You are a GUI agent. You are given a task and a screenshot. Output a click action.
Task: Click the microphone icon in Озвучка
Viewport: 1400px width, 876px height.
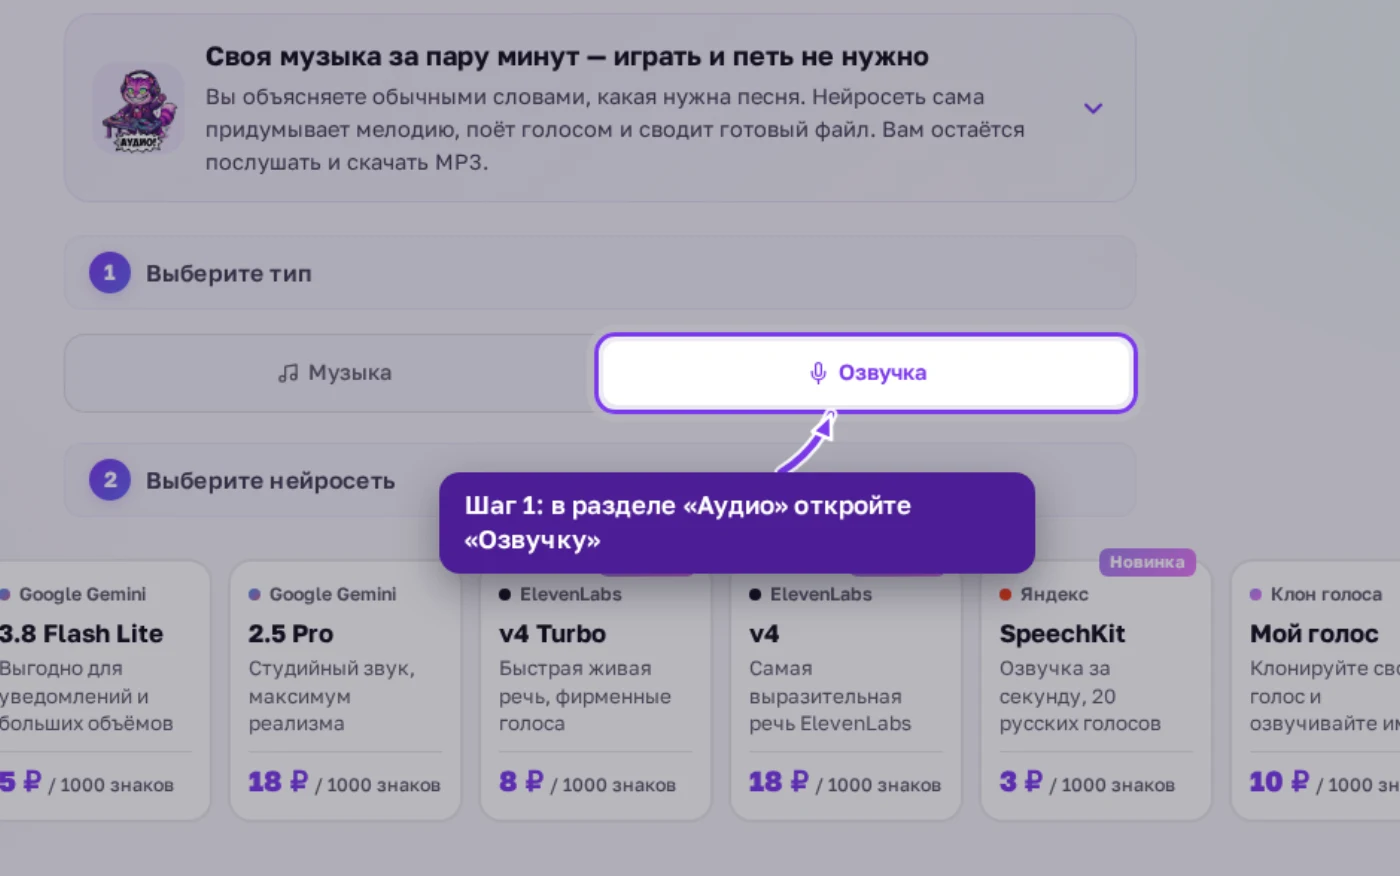click(x=818, y=373)
